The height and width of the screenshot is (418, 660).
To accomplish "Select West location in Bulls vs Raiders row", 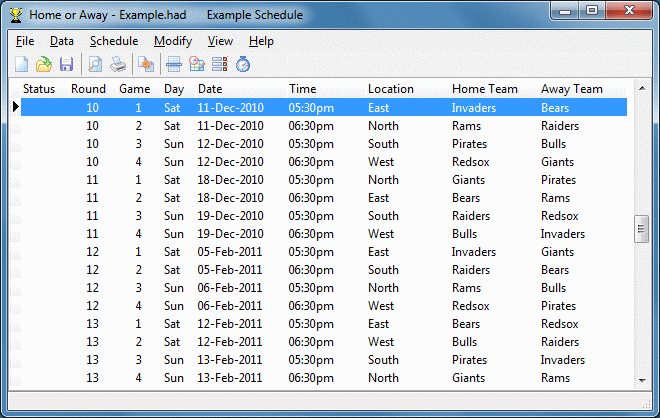I will pos(381,342).
